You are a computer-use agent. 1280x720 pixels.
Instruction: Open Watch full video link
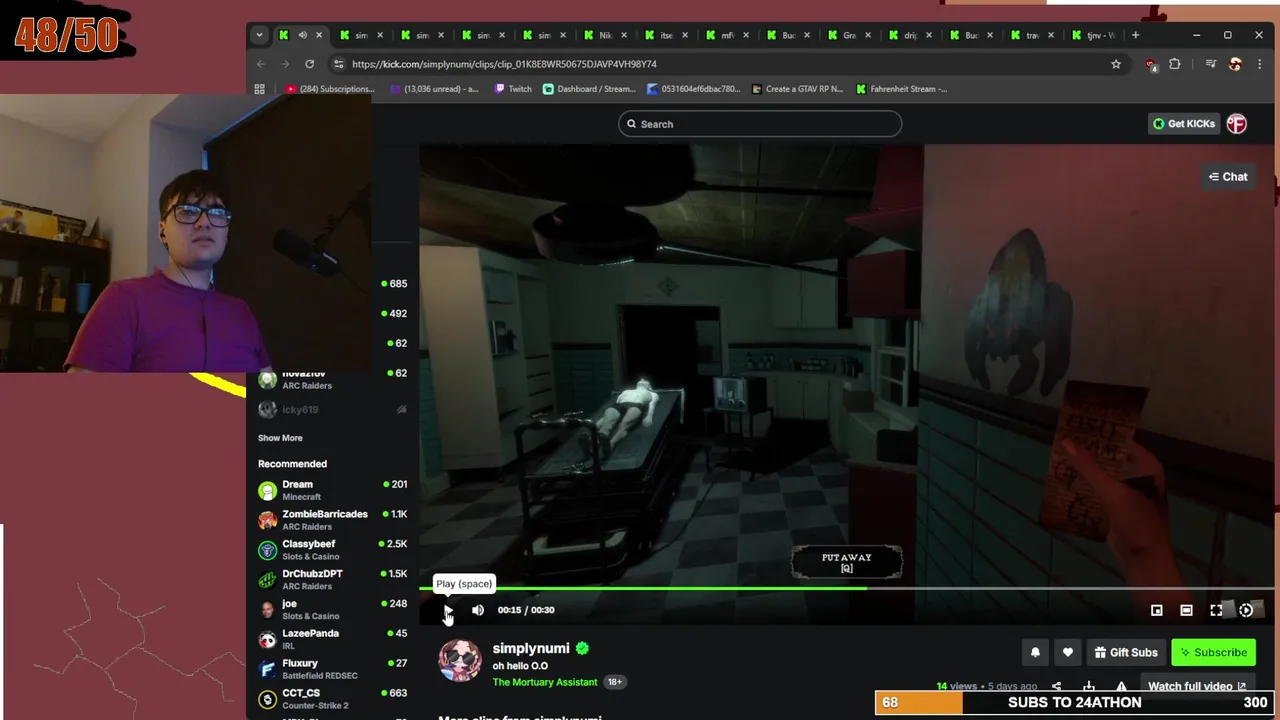click(x=1197, y=686)
